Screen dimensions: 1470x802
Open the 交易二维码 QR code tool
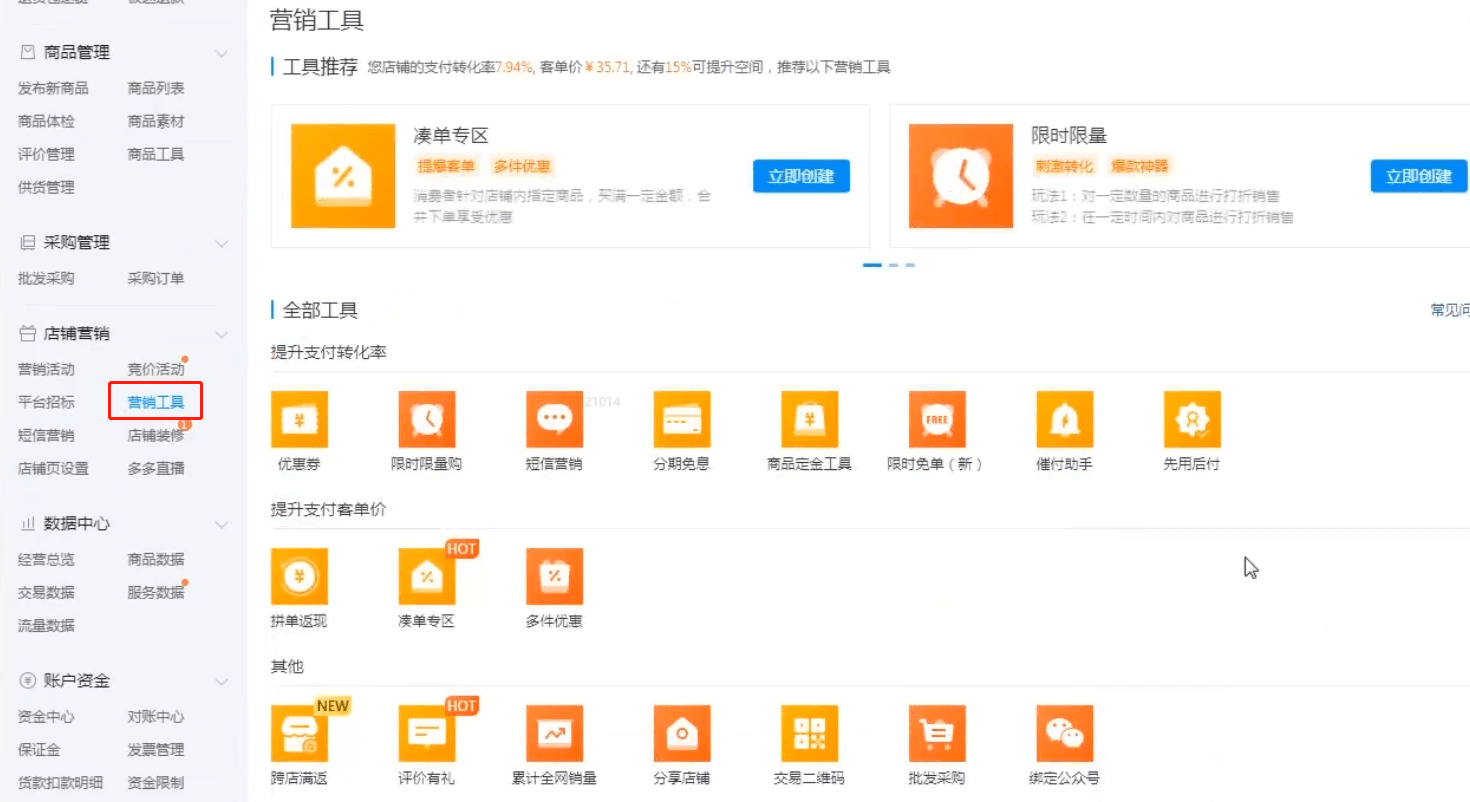click(809, 733)
